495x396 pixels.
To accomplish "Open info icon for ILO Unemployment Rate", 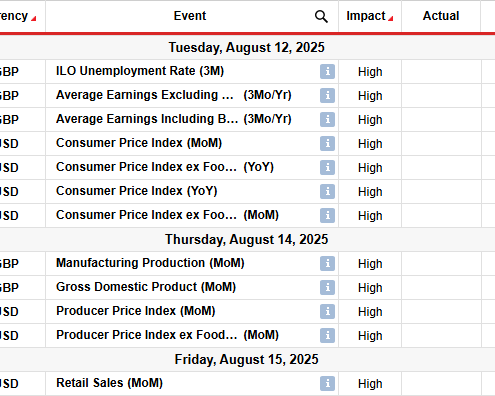I will (327, 71).
